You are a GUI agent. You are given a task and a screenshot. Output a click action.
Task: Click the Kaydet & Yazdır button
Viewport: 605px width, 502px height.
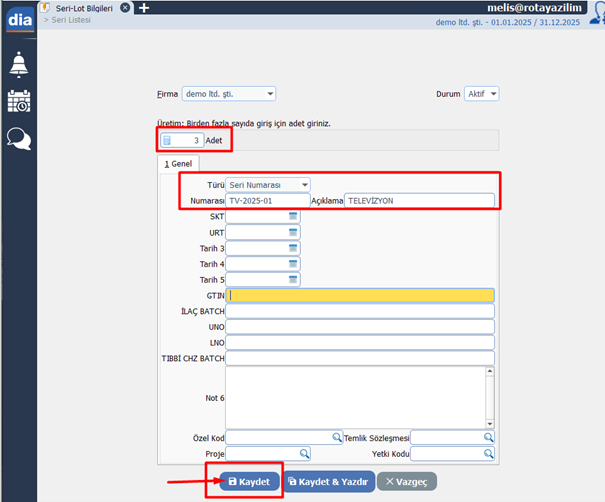coord(329,481)
